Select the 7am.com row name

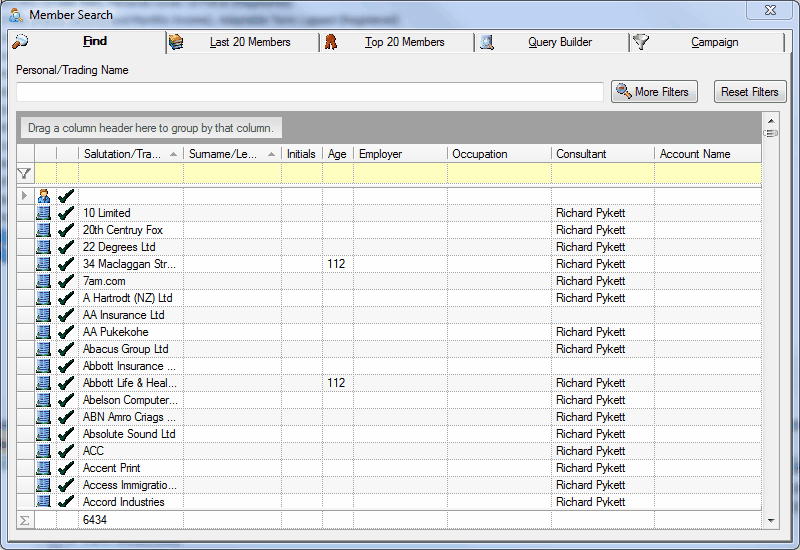coord(104,281)
